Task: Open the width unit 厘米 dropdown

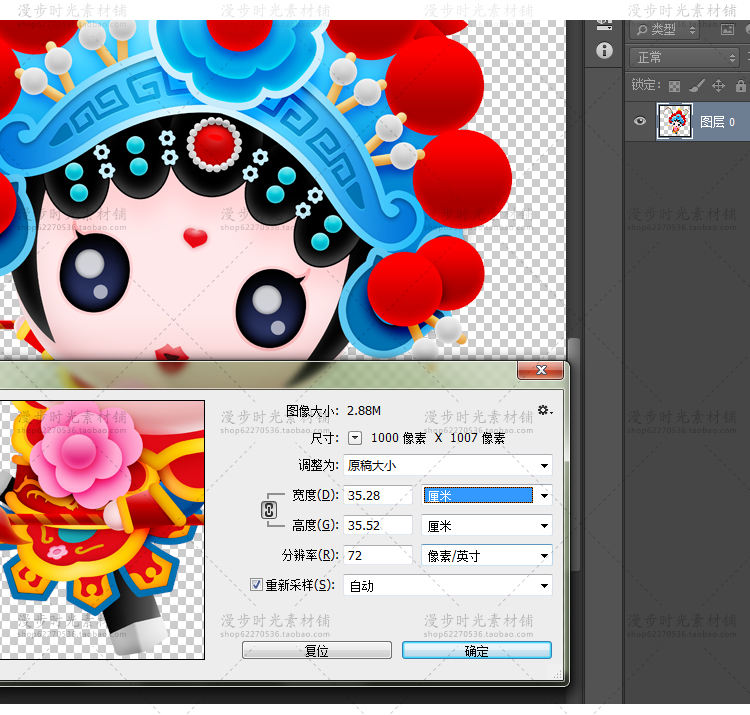Action: tap(488, 495)
